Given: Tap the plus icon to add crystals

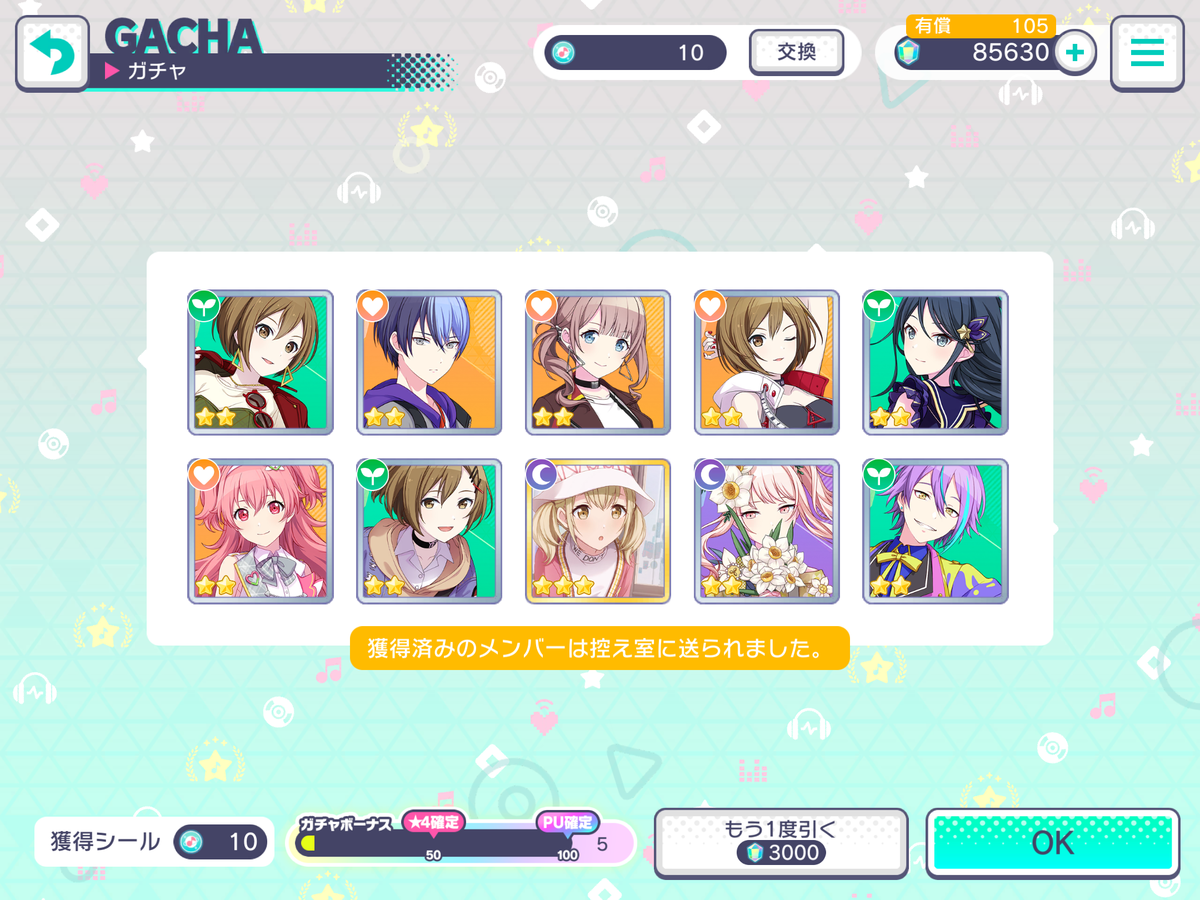Looking at the screenshot, I should pyautogui.click(x=1075, y=52).
